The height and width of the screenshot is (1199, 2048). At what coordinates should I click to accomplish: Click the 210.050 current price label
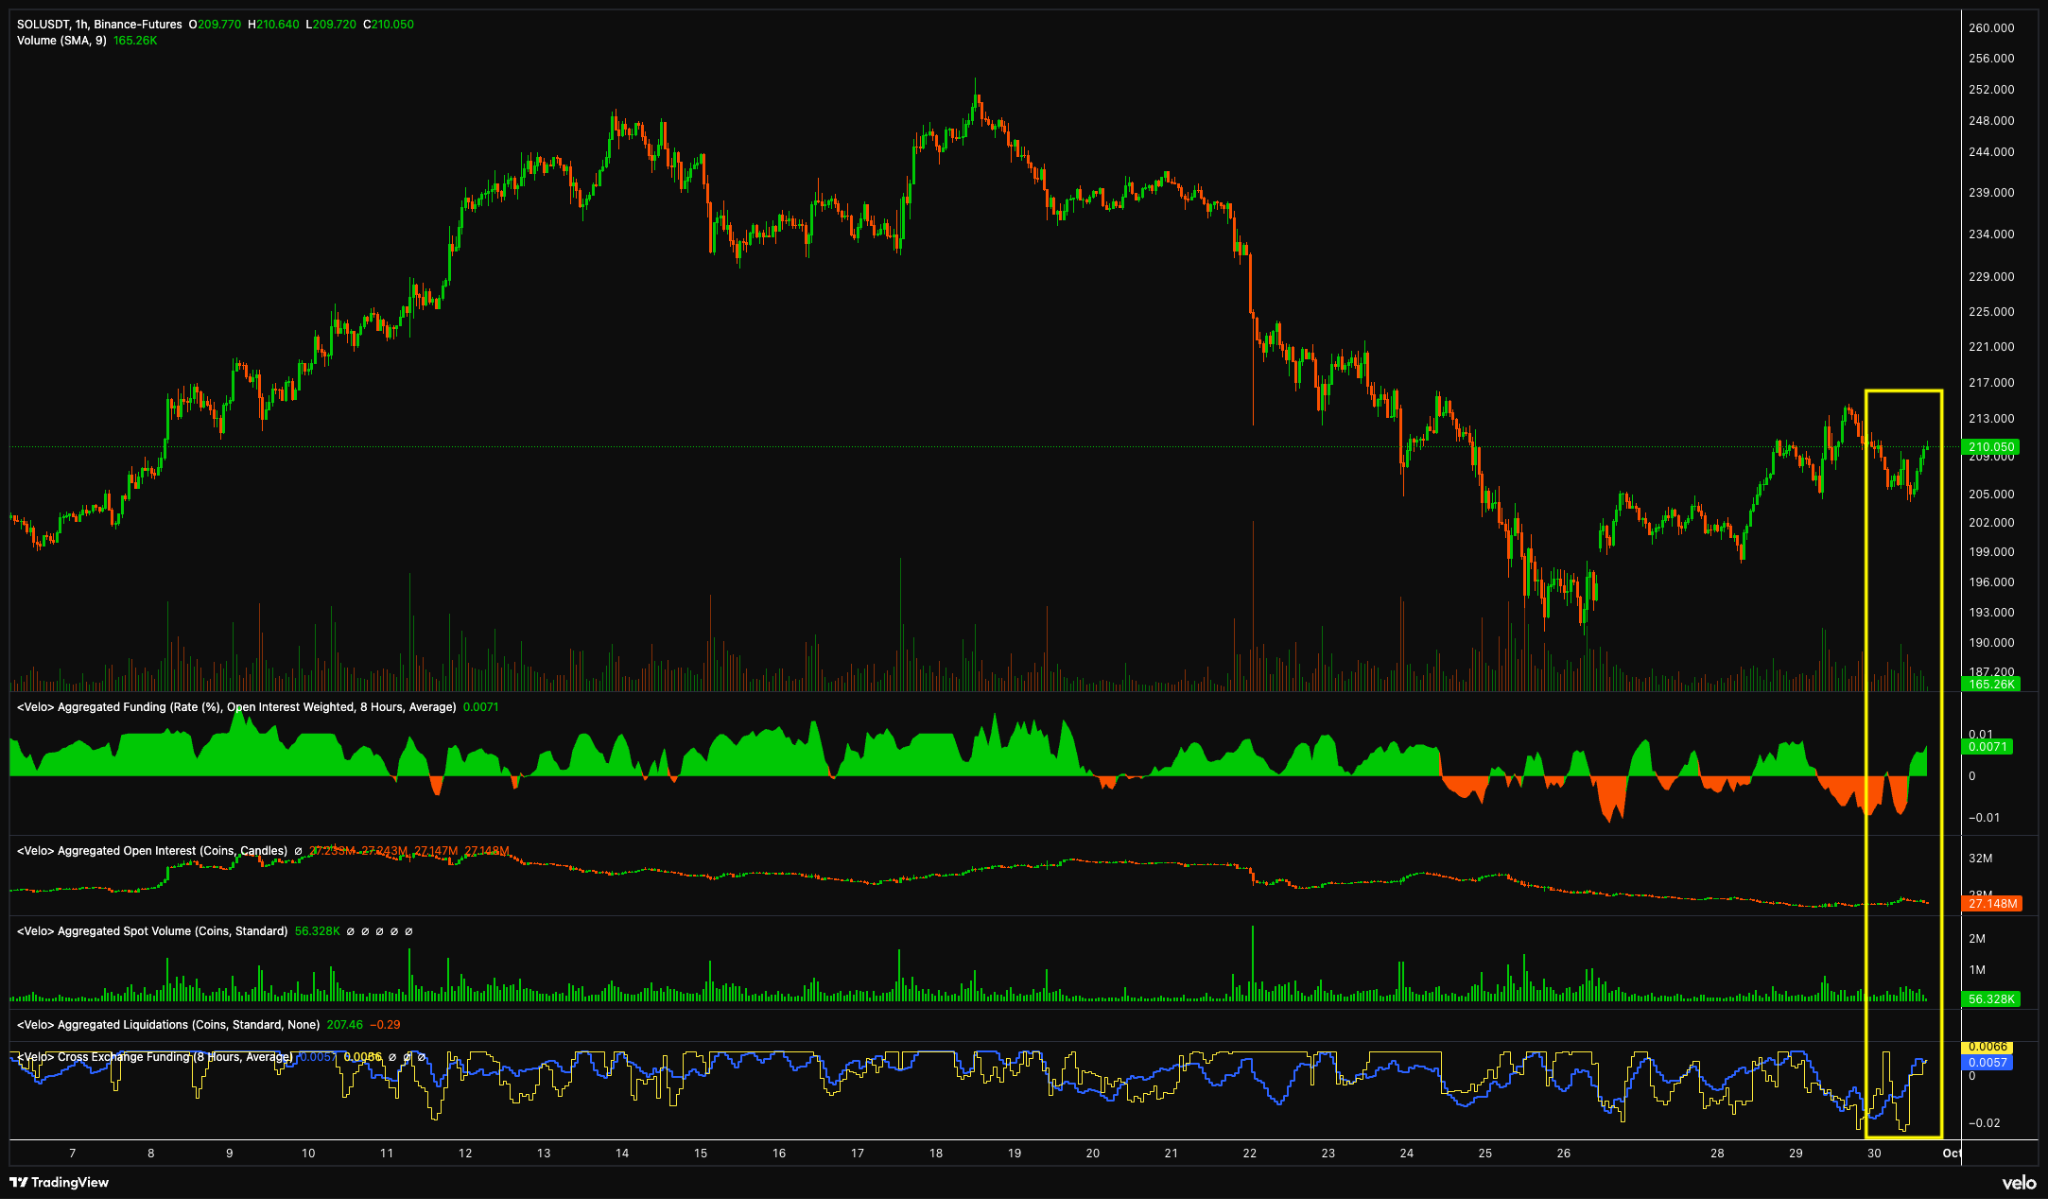pyautogui.click(x=1990, y=447)
